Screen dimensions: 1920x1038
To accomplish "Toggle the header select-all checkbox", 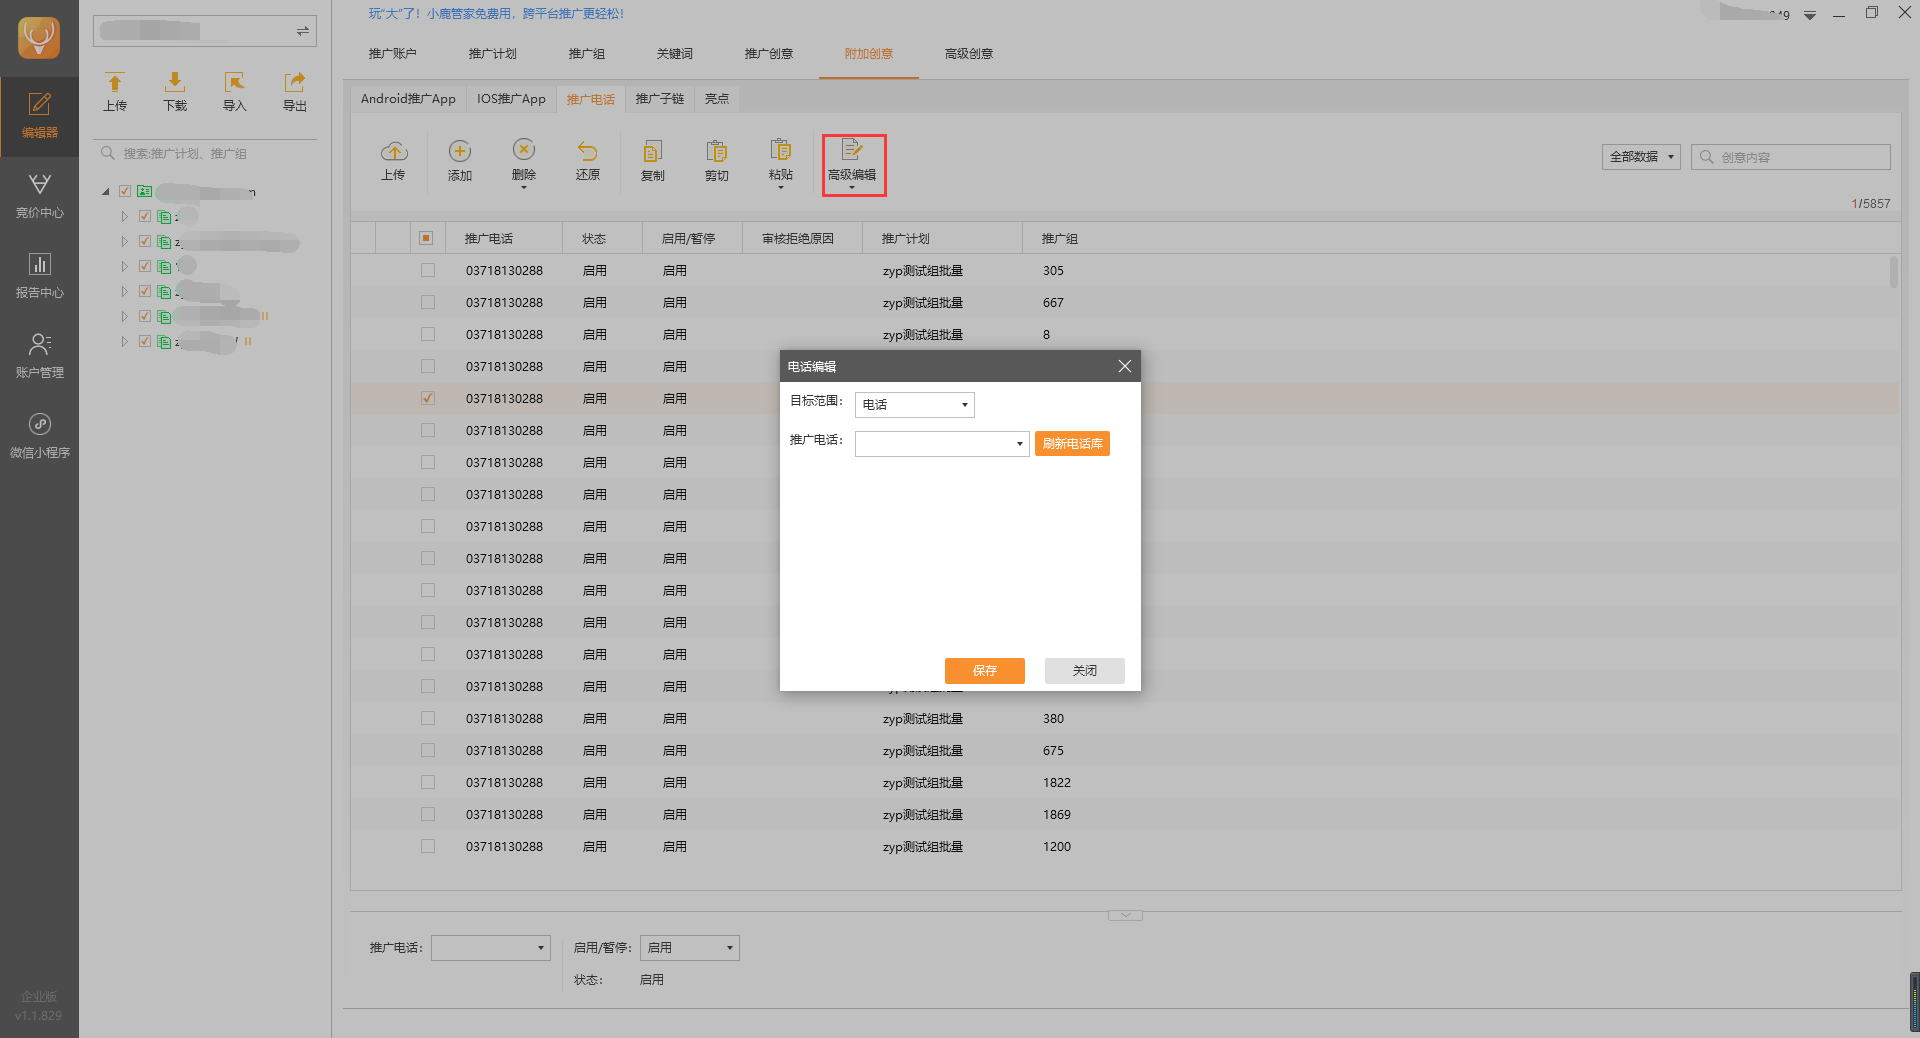I will pyautogui.click(x=426, y=238).
